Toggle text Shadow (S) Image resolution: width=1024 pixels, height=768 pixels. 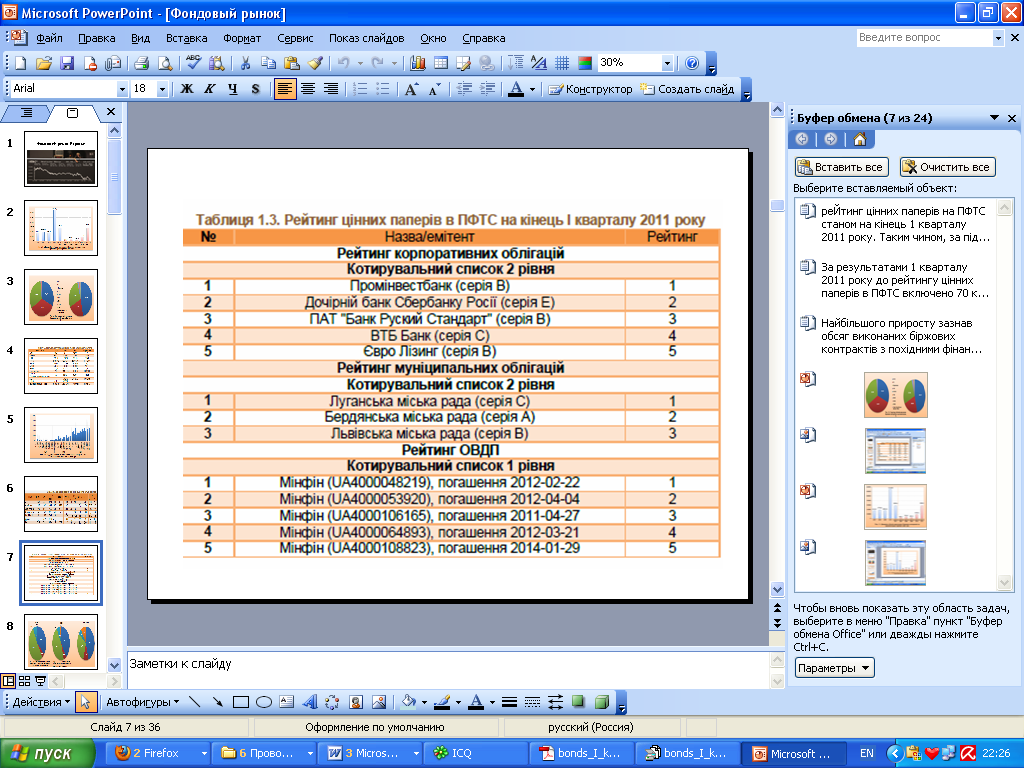pyautogui.click(x=255, y=89)
